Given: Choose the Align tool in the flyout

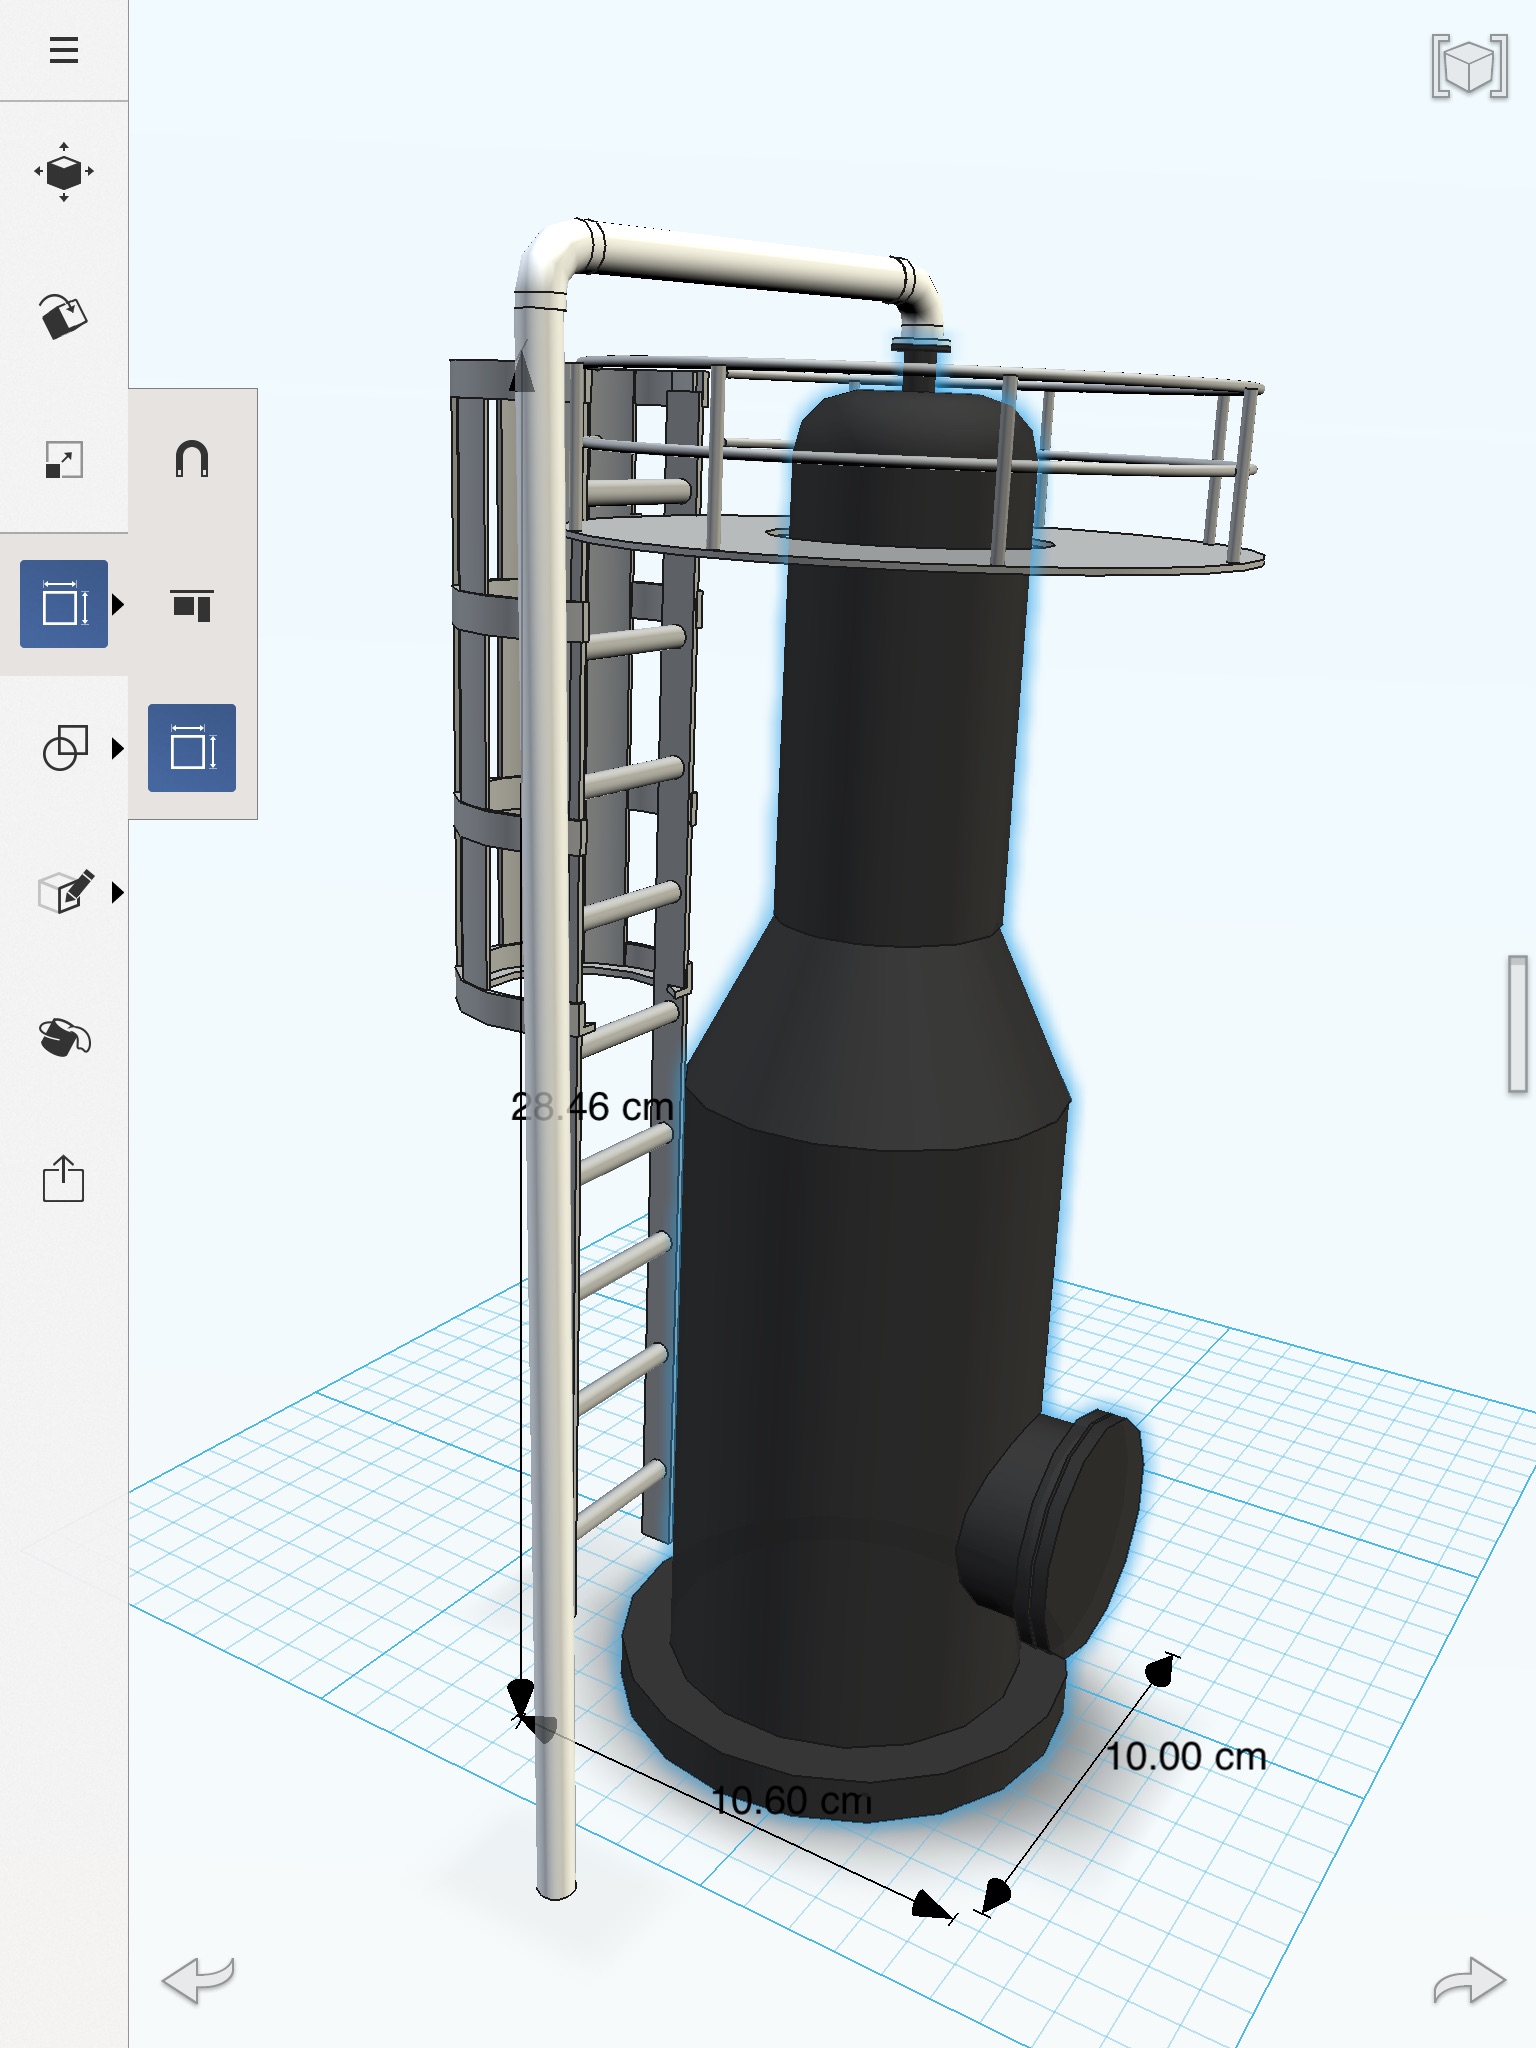Looking at the screenshot, I should [x=192, y=605].
